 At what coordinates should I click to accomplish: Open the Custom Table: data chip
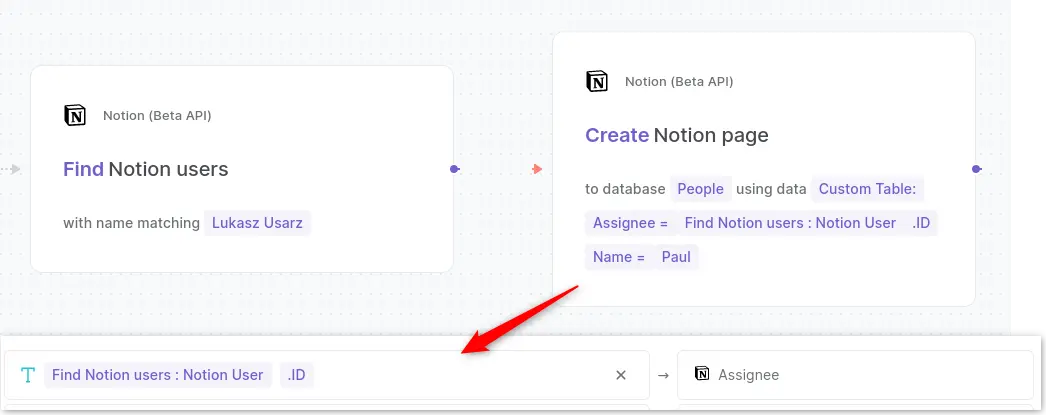867,189
